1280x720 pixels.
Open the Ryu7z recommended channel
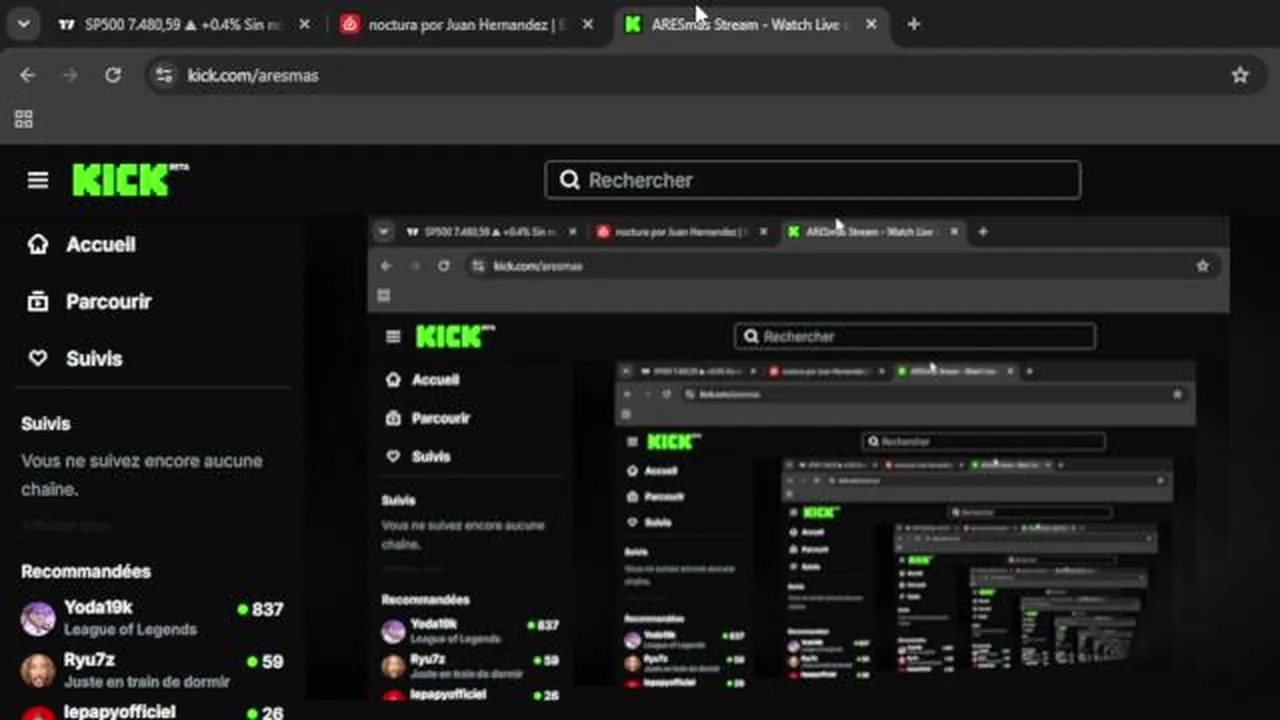click(152, 670)
